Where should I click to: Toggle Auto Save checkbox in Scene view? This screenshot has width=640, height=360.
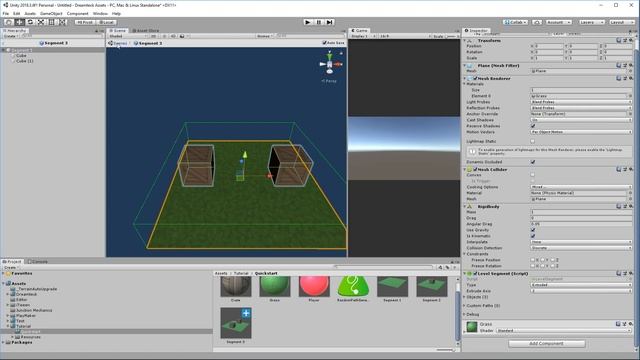pos(324,43)
